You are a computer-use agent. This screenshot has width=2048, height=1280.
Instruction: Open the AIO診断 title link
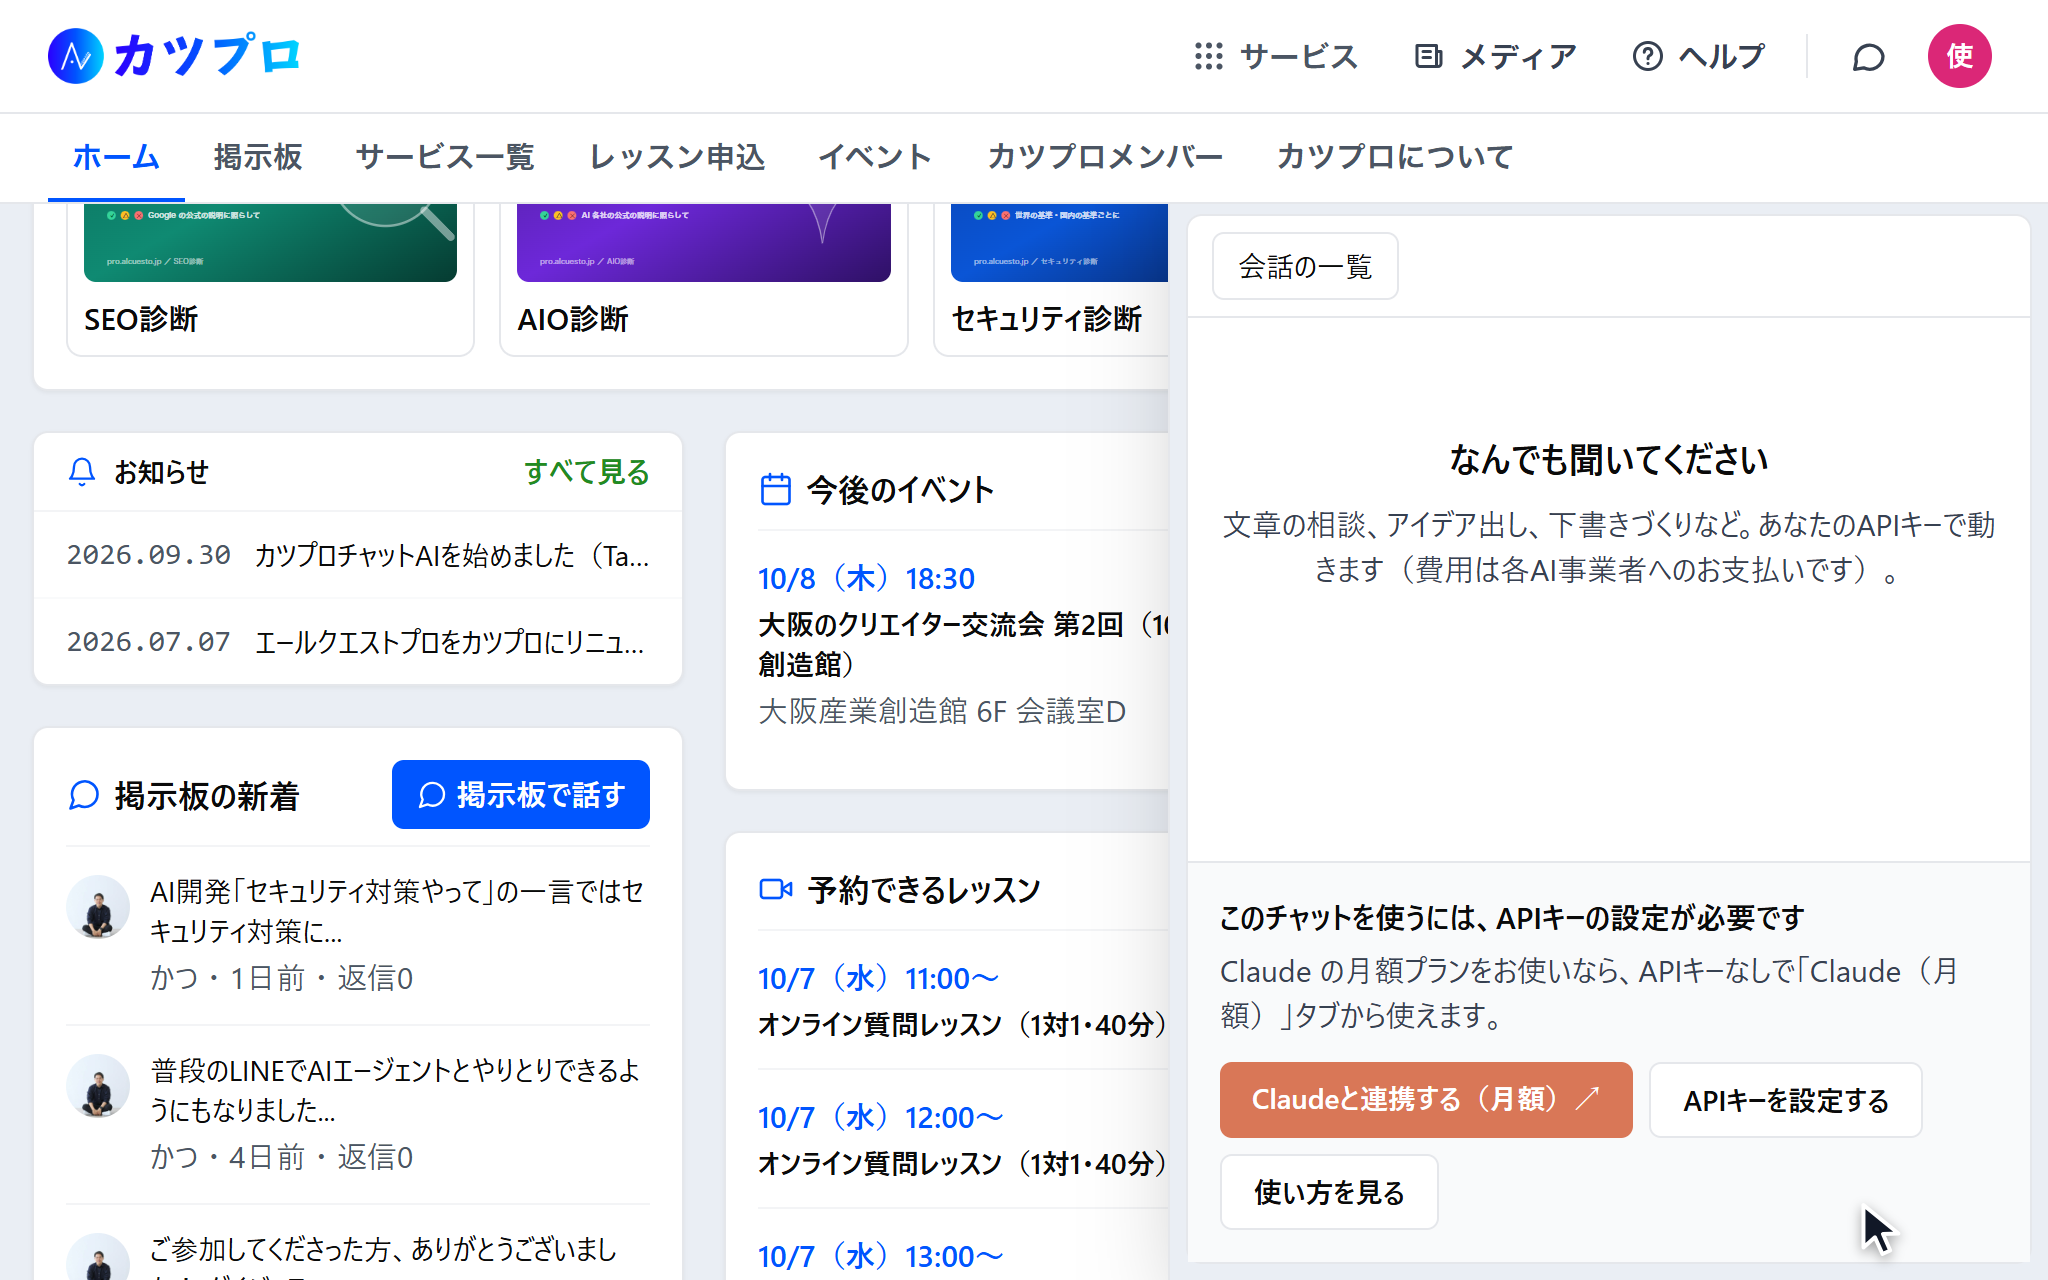click(573, 319)
